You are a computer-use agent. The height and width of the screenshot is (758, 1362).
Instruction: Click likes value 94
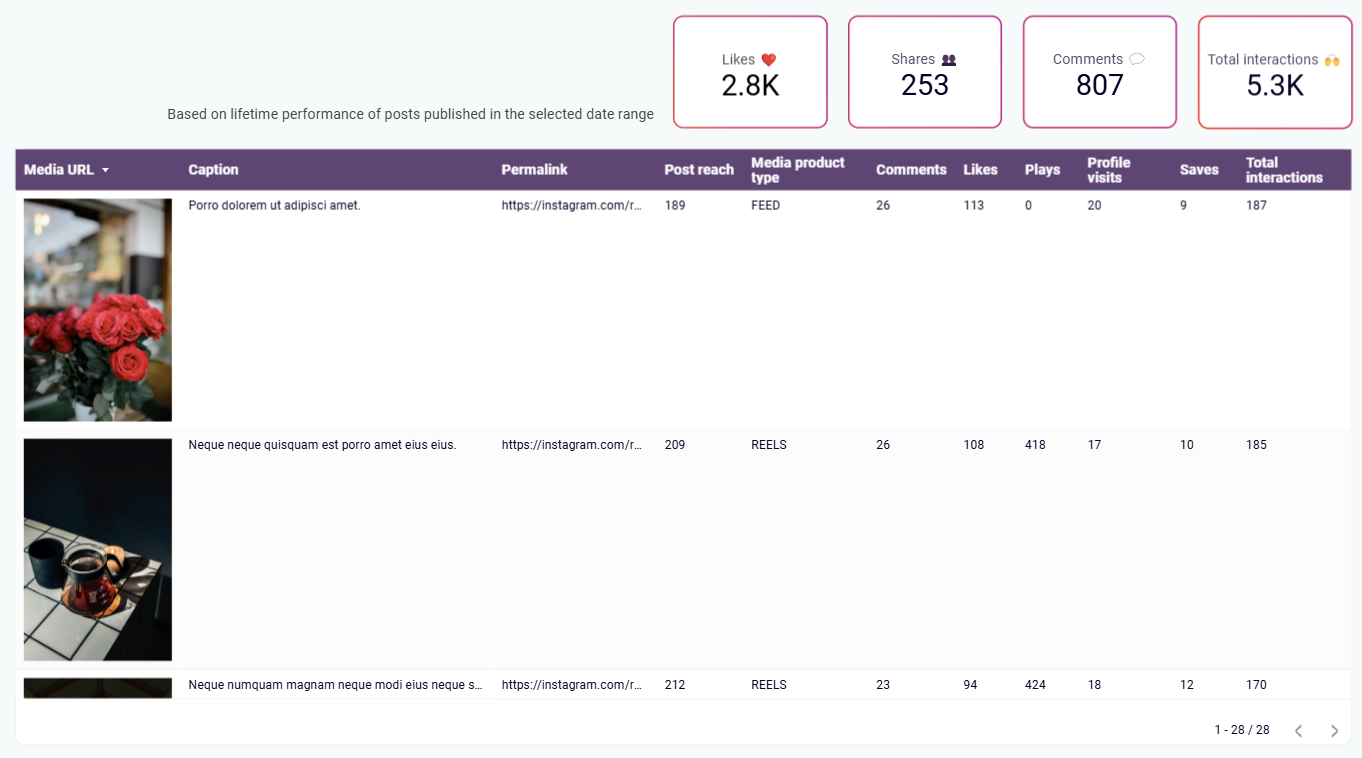(971, 685)
